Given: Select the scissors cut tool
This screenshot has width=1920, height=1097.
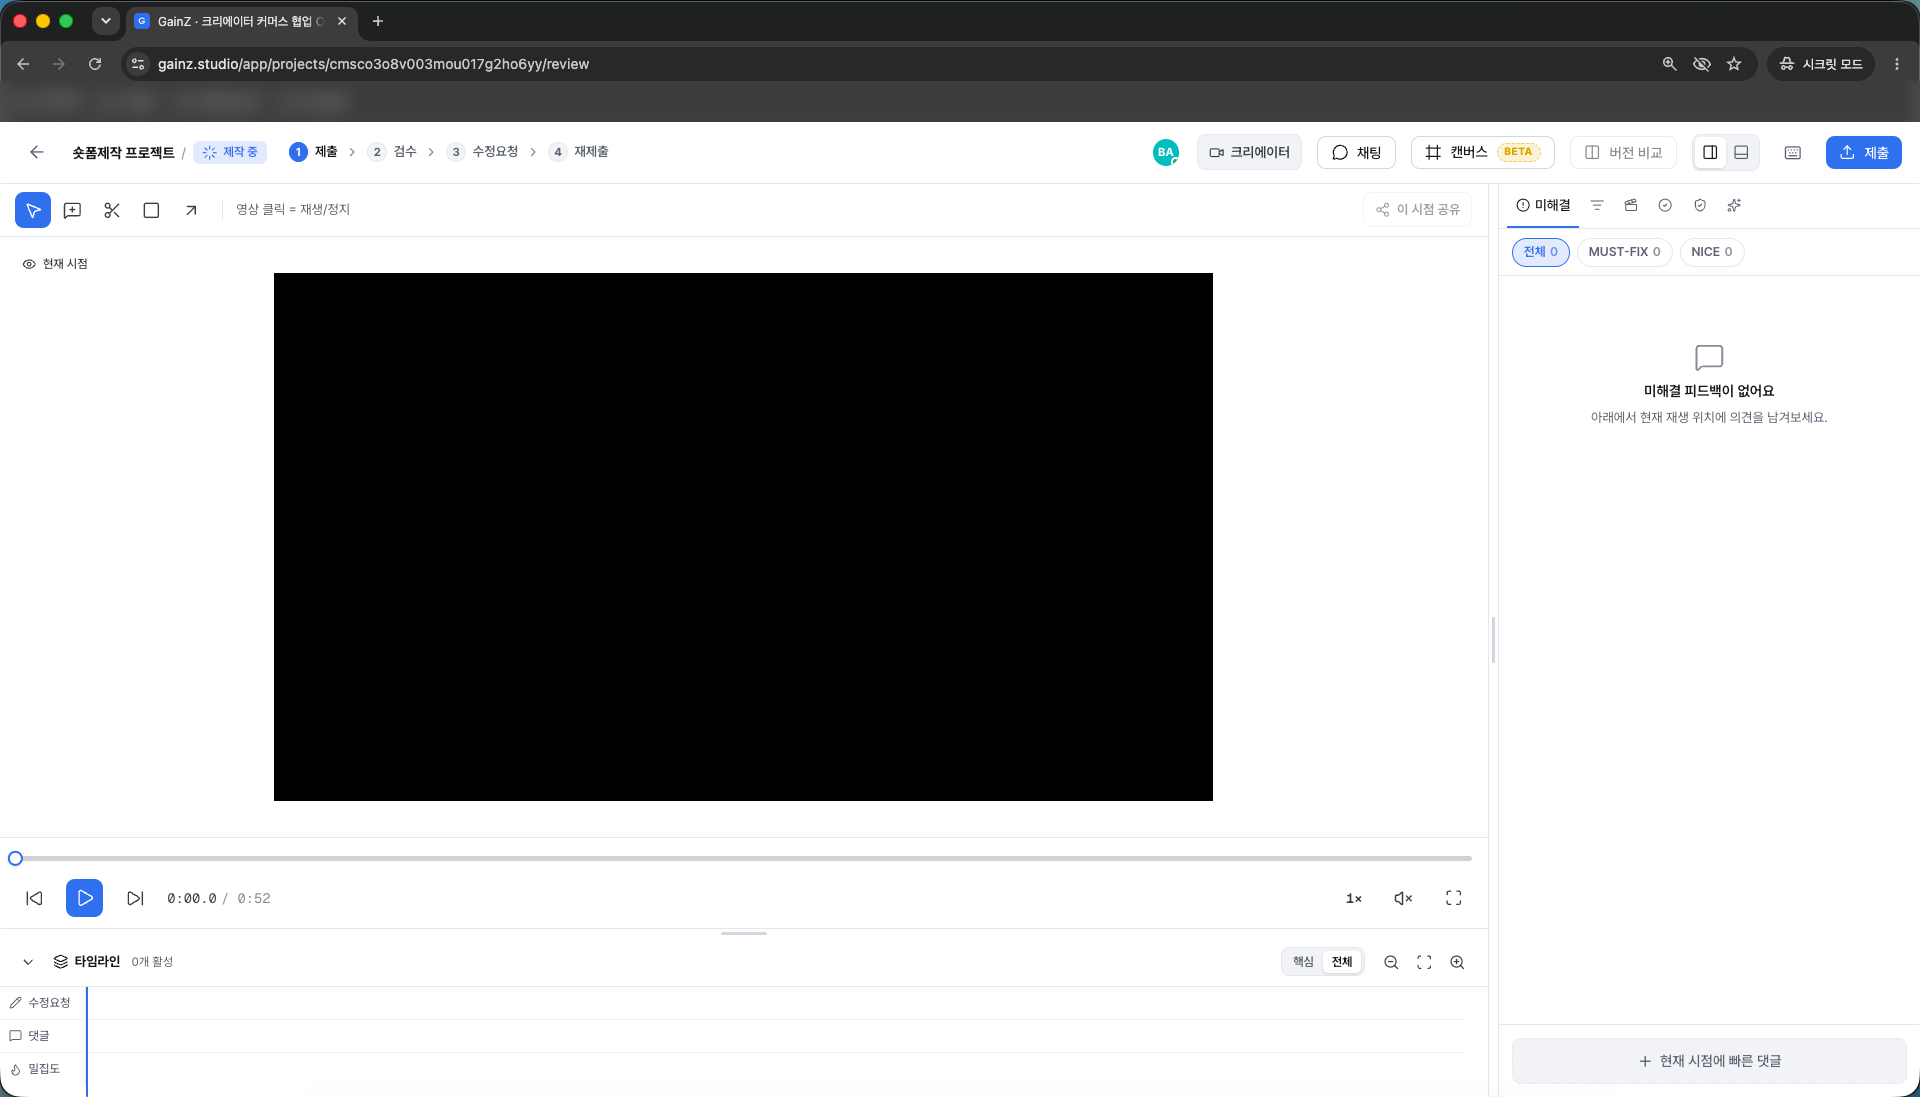Looking at the screenshot, I should tap(112, 210).
